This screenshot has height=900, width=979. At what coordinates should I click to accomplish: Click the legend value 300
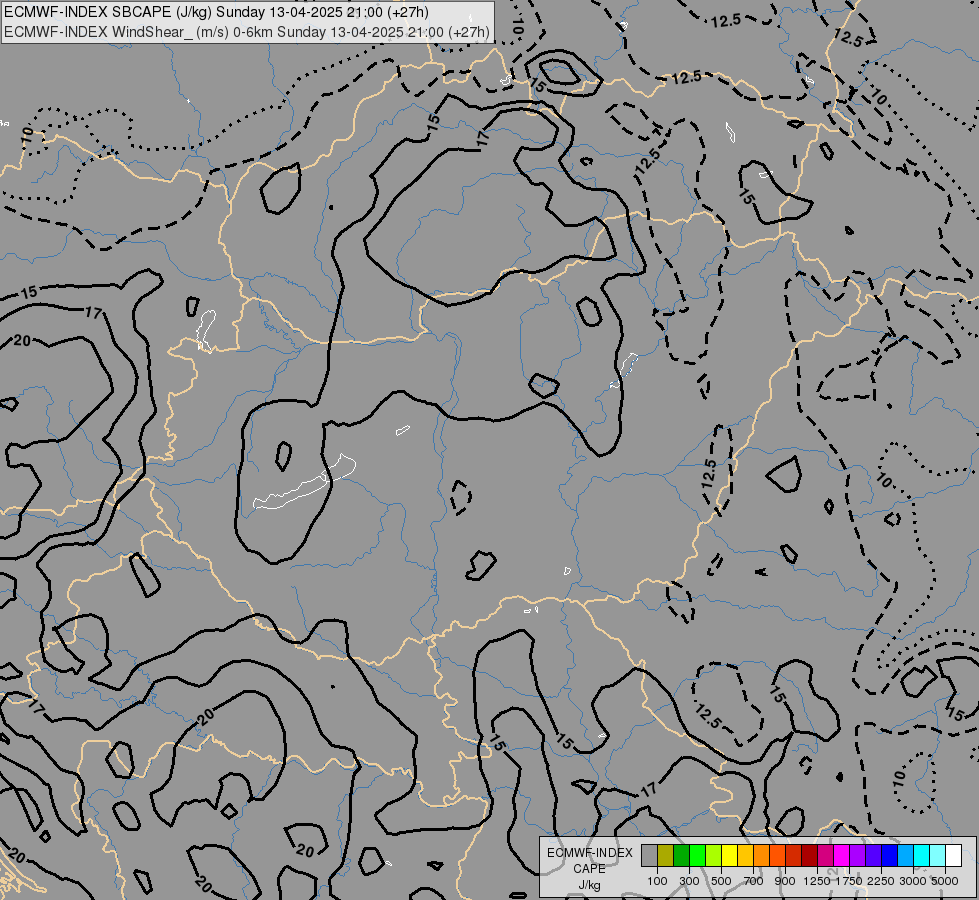tap(689, 881)
